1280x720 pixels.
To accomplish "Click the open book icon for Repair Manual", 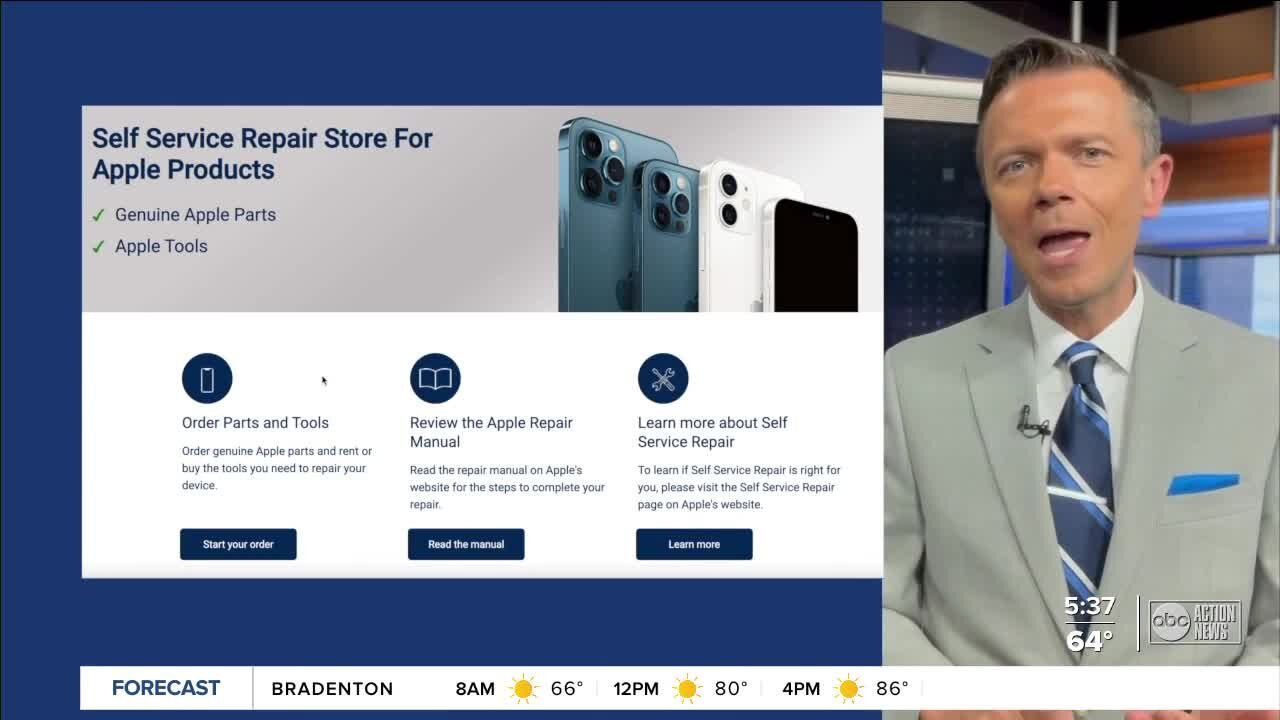I will [435, 379].
